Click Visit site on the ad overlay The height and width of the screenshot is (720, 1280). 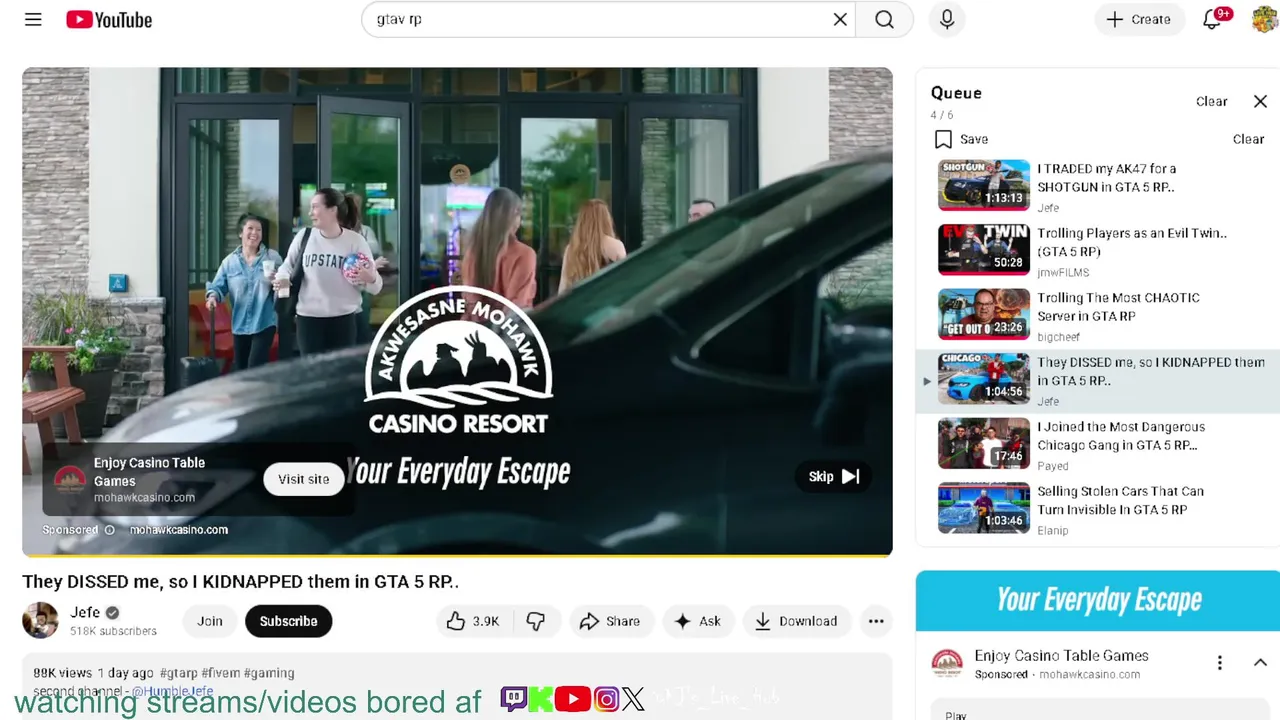(303, 479)
